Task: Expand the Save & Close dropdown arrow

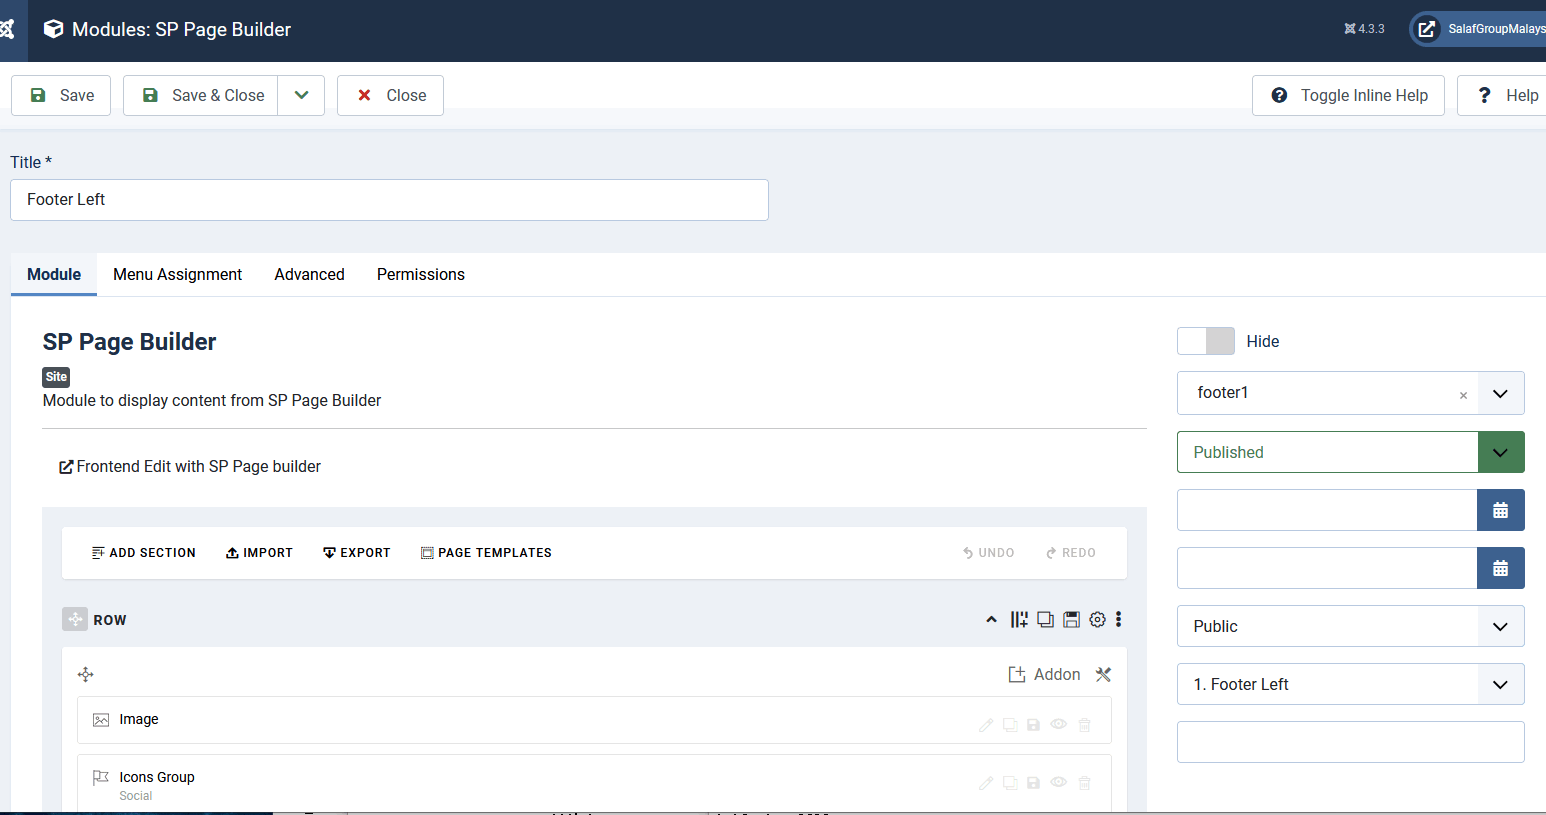Action: click(x=301, y=96)
